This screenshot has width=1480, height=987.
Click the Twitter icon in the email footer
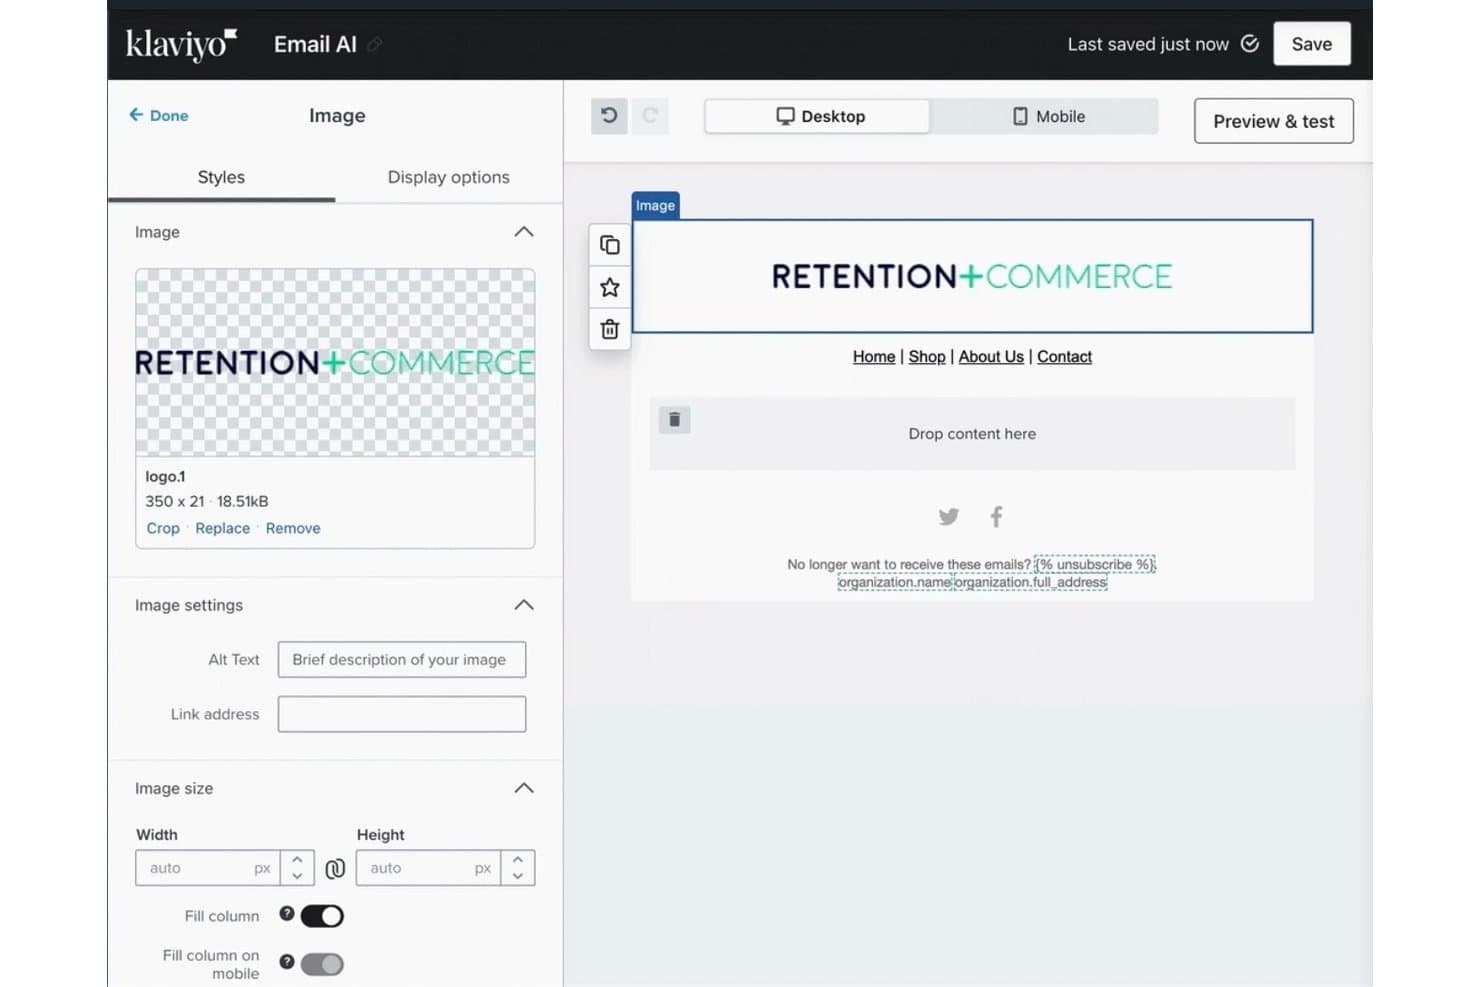click(x=949, y=517)
